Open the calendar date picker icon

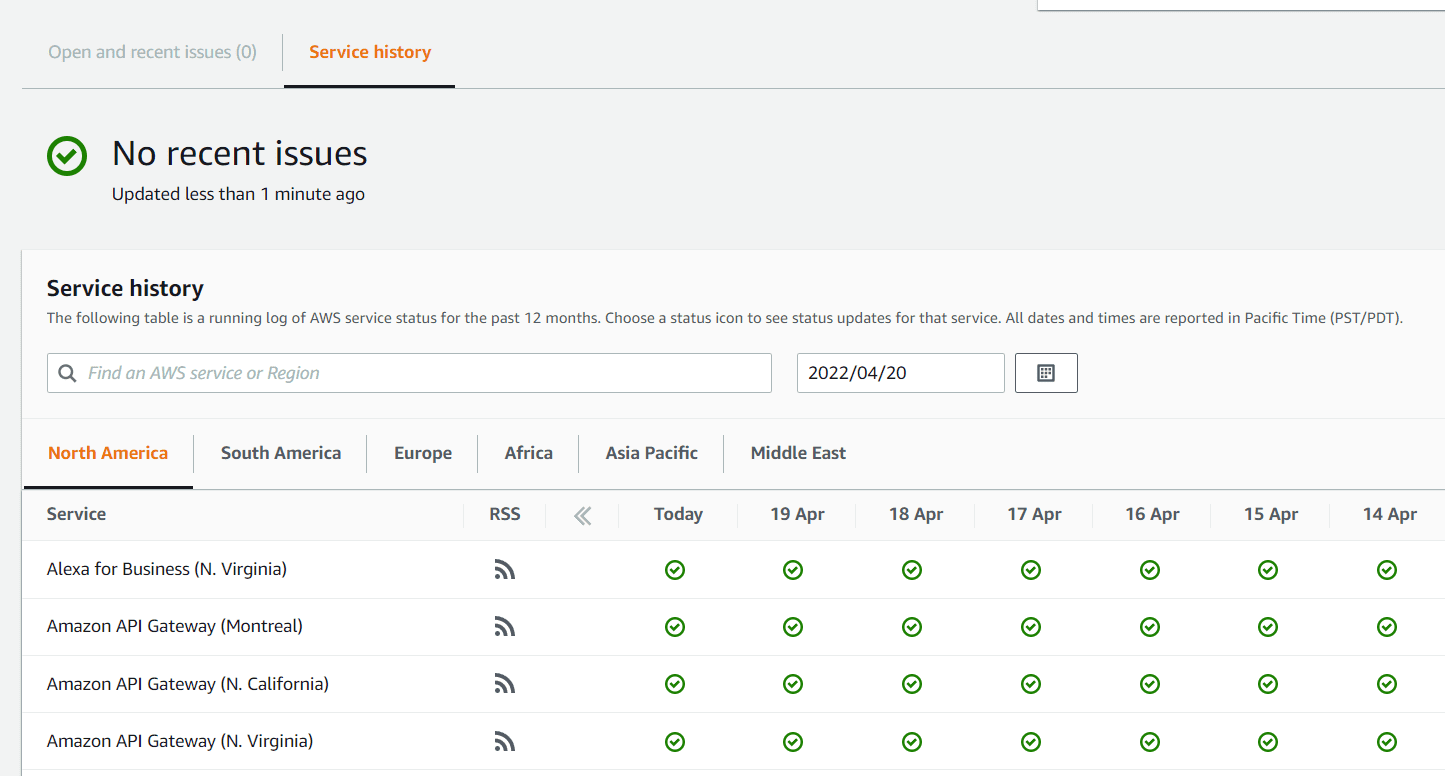click(1046, 372)
